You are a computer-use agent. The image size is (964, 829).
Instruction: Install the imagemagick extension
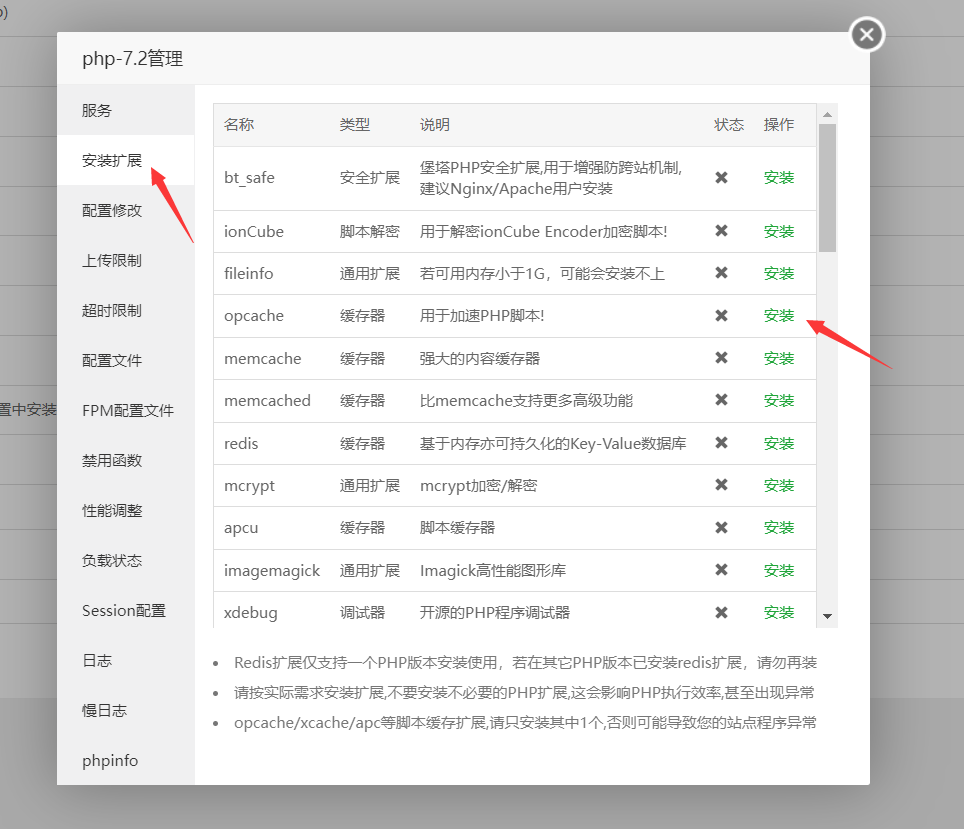(779, 570)
